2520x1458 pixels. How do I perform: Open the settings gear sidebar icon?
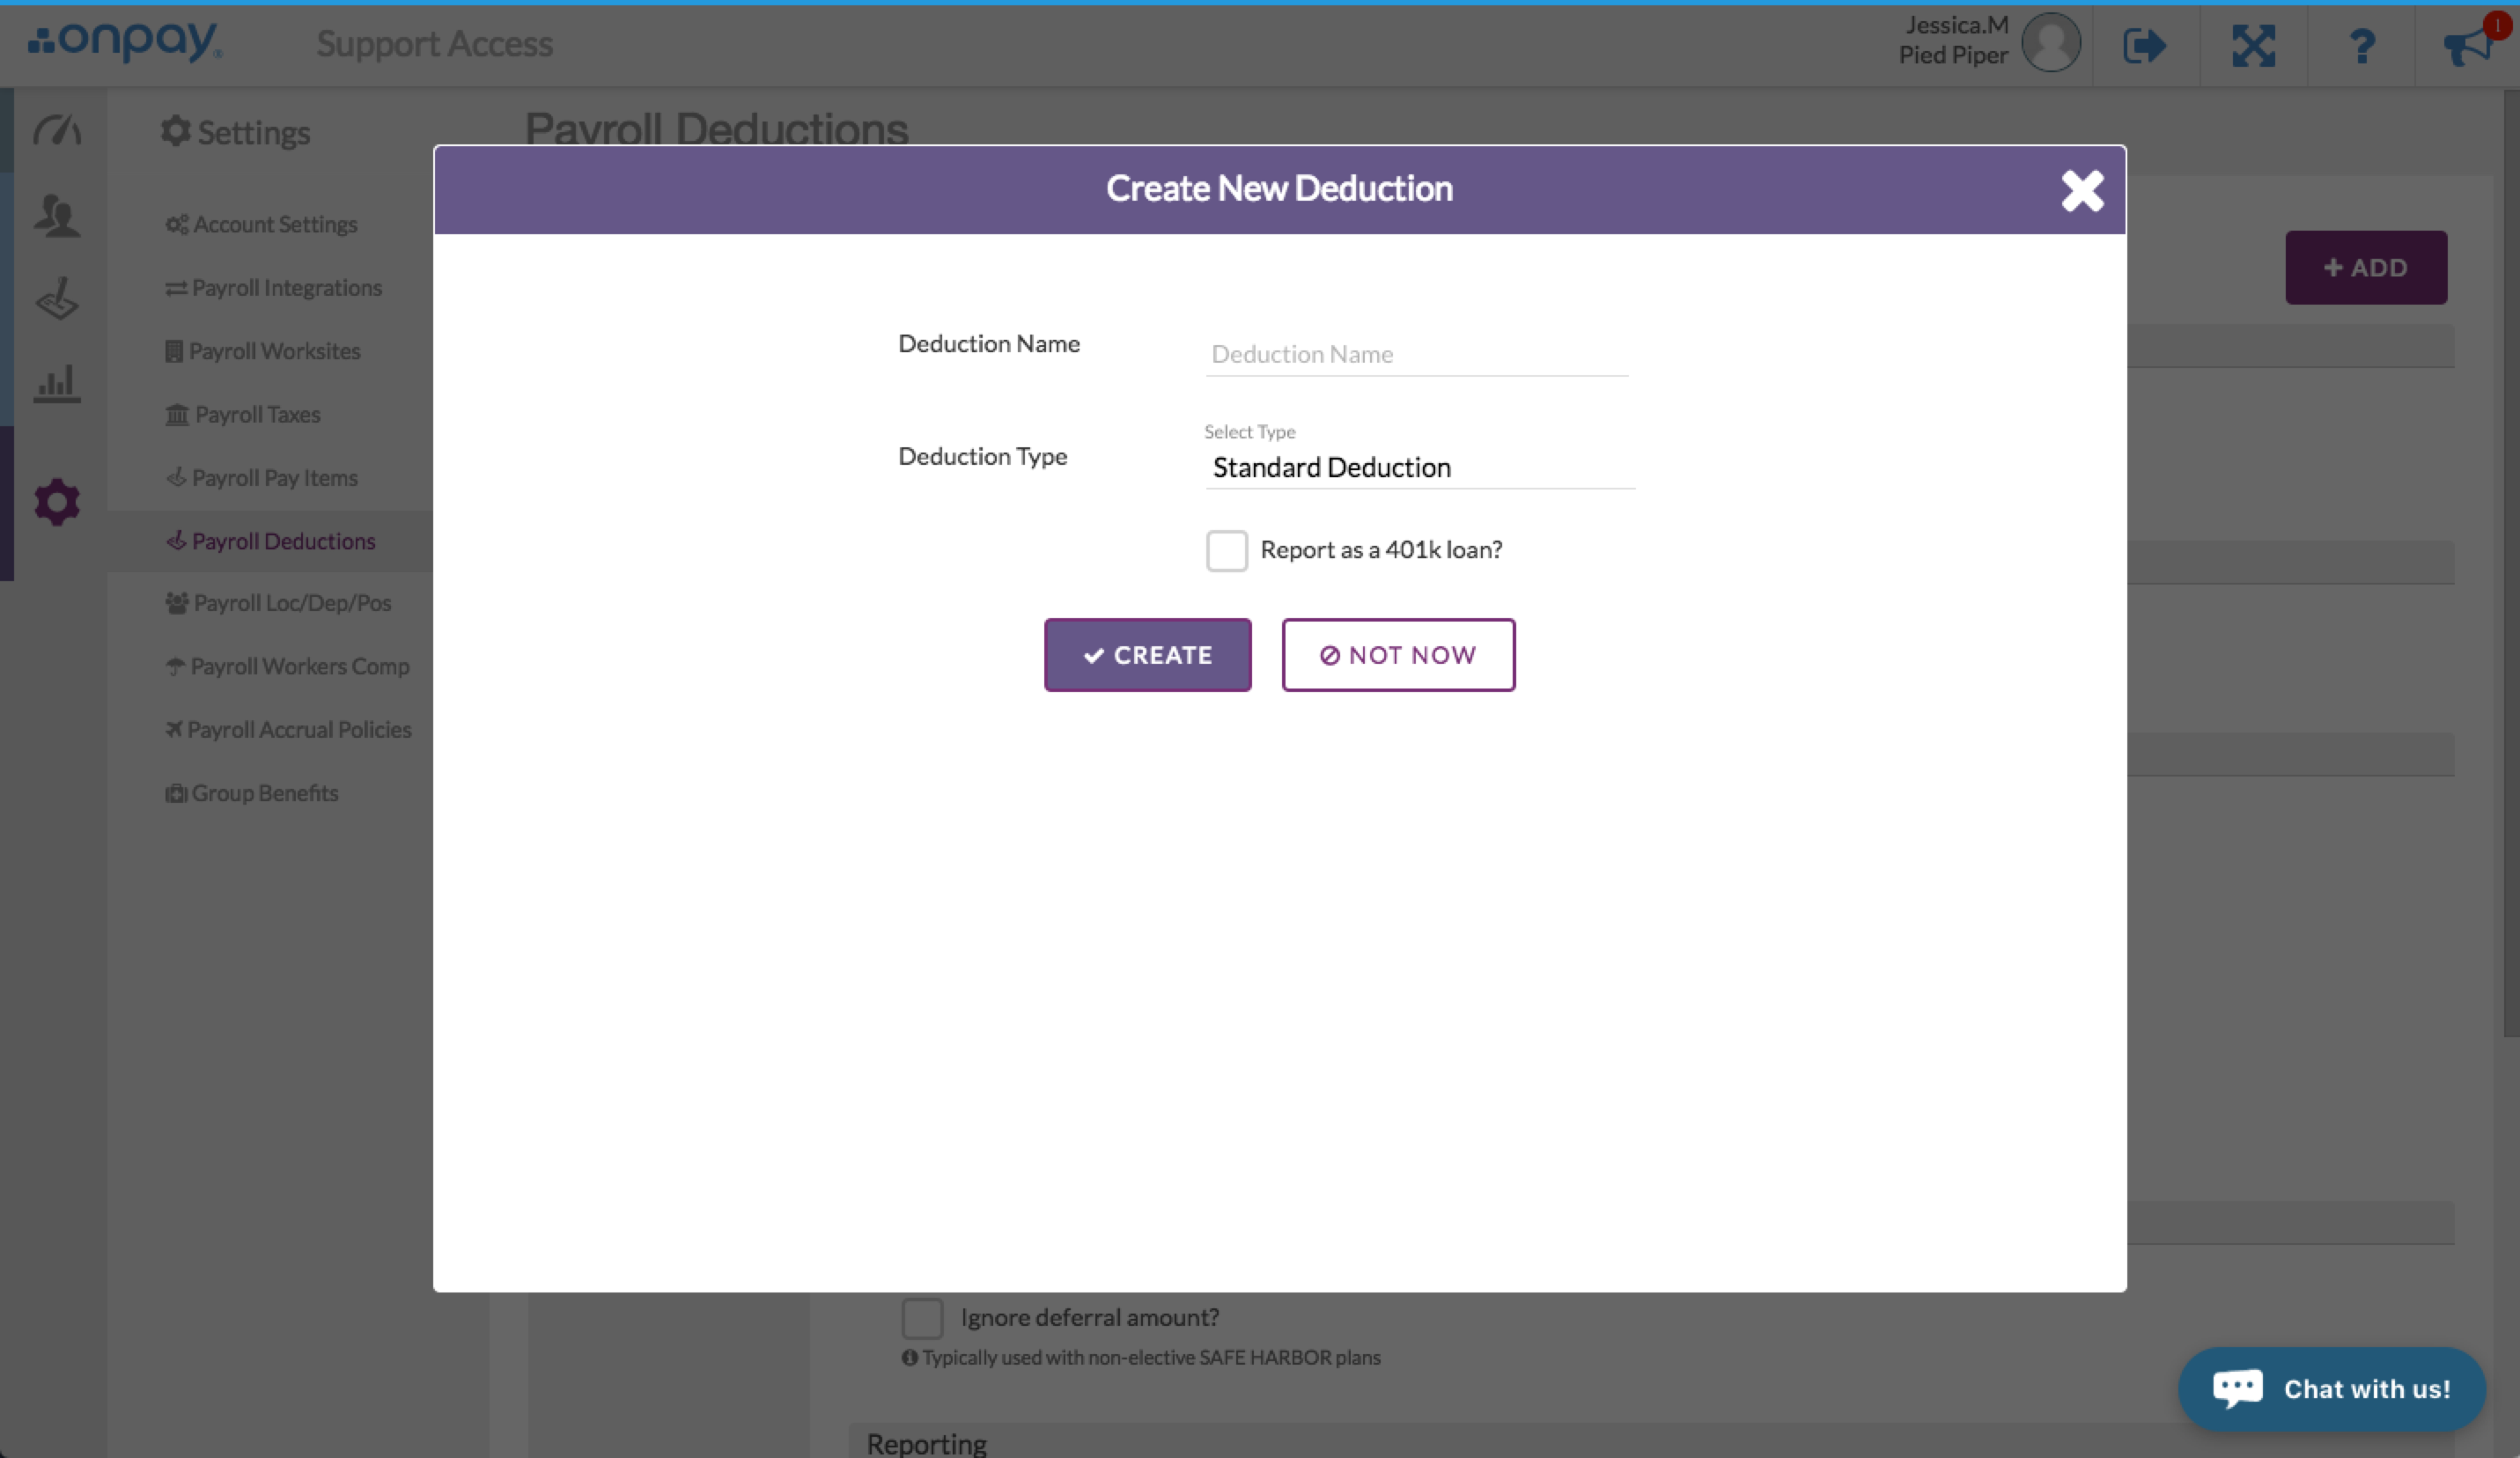point(57,502)
